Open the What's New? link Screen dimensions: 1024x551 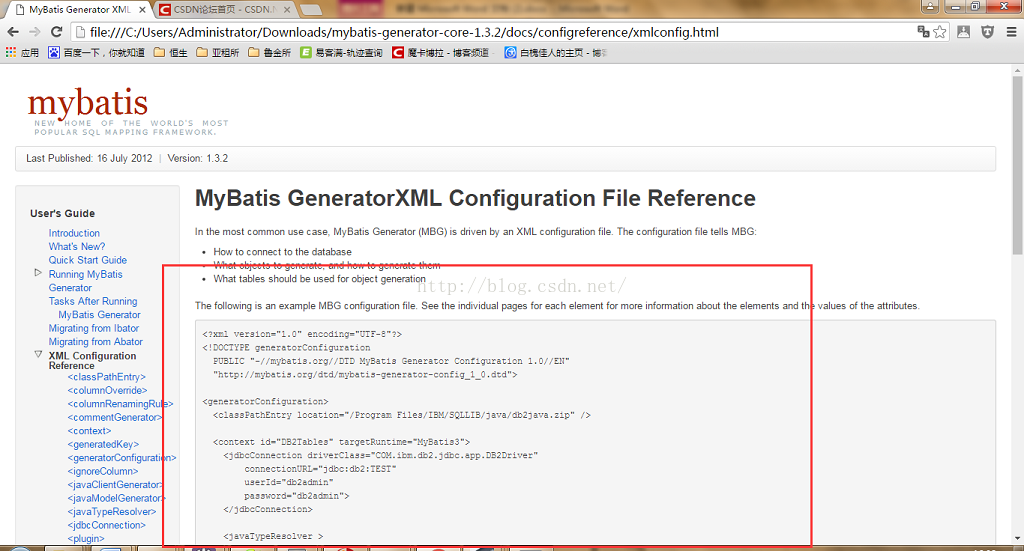click(76, 246)
